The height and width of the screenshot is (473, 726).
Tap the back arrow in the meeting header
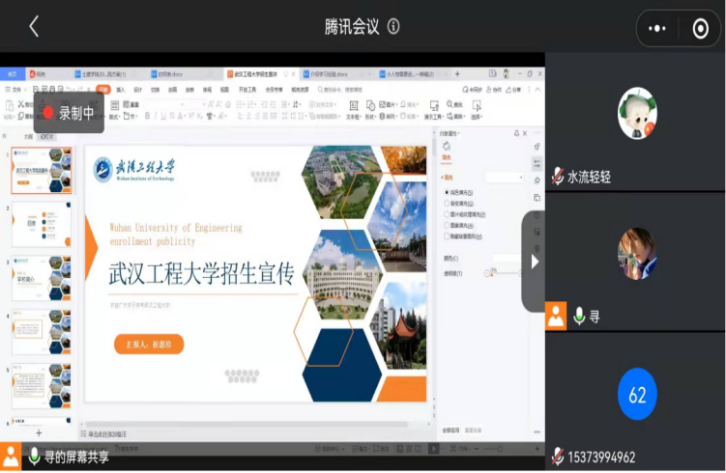pyautogui.click(x=33, y=26)
